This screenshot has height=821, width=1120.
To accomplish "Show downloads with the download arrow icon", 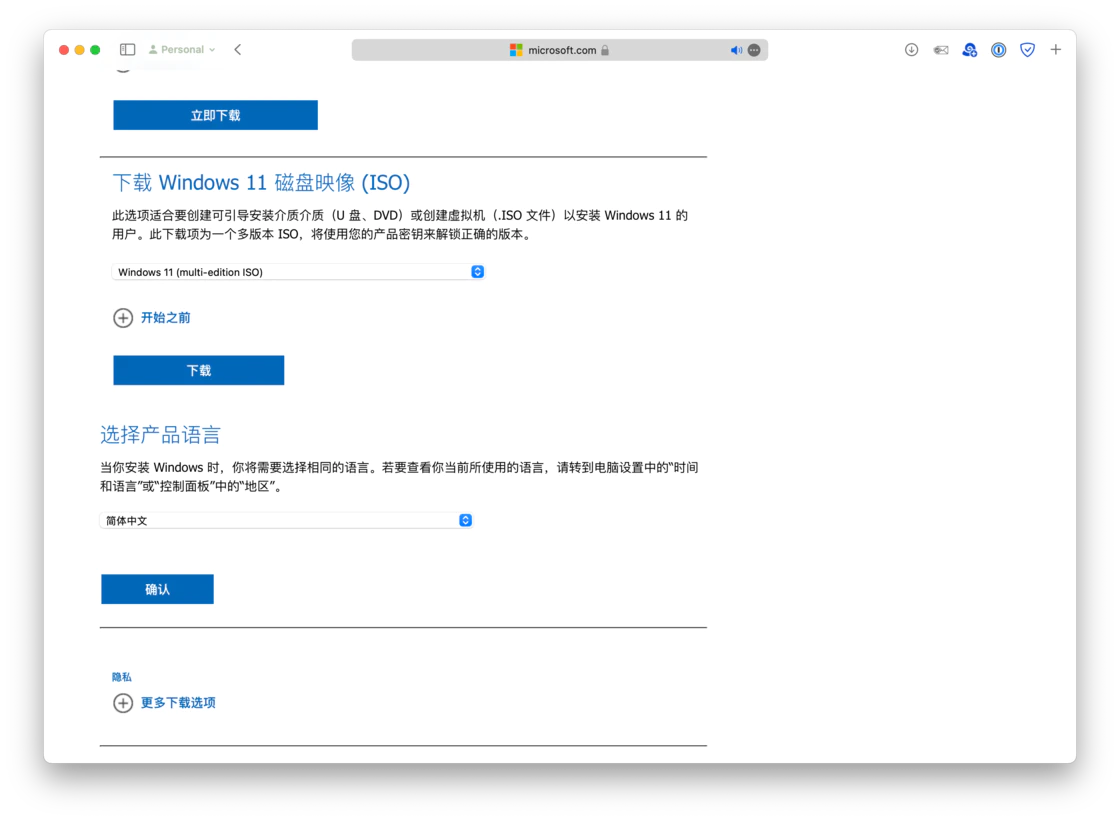I will point(911,49).
